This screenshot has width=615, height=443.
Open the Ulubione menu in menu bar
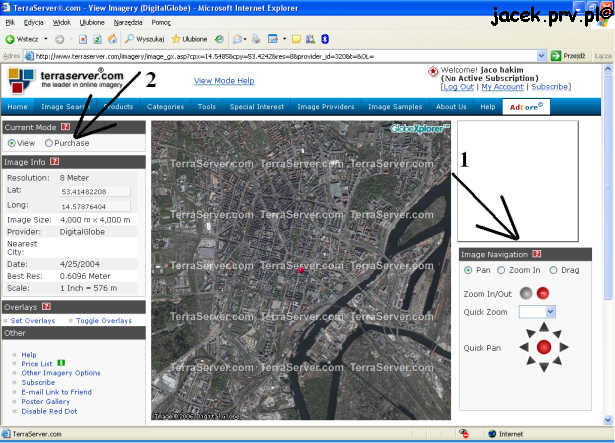pyautogui.click(x=92, y=22)
